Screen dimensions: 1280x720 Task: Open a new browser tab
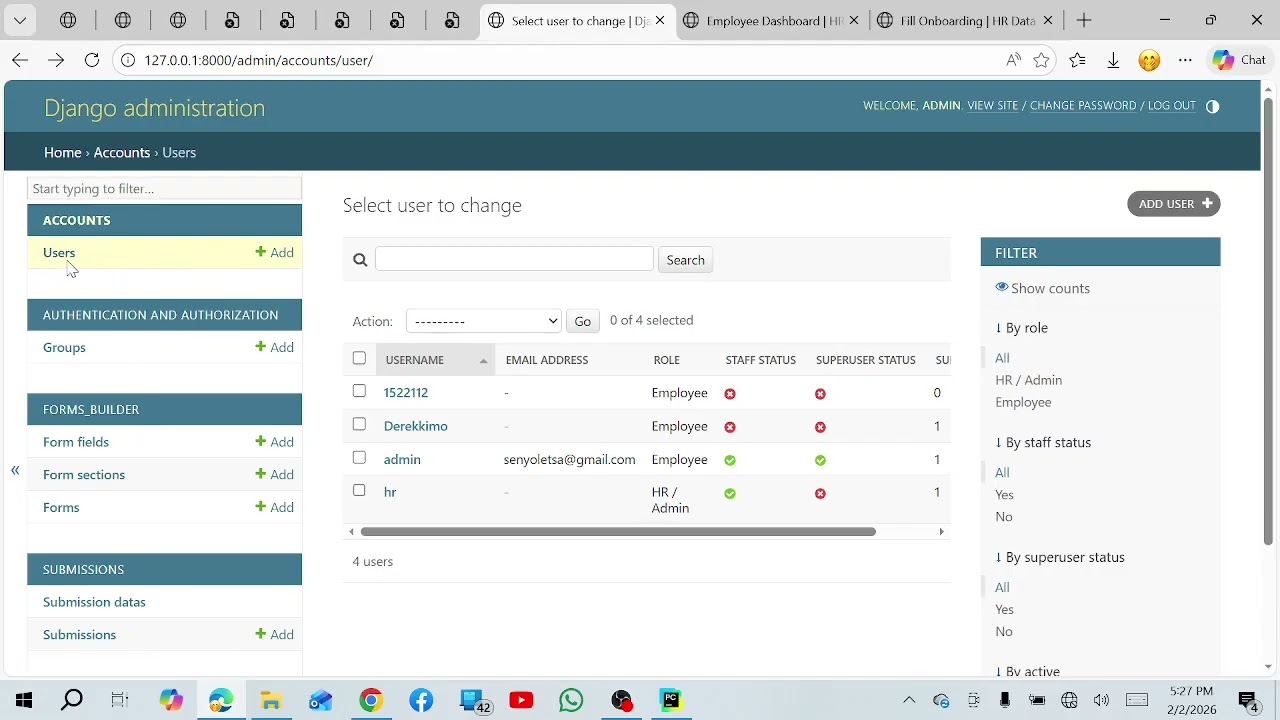click(x=1084, y=20)
